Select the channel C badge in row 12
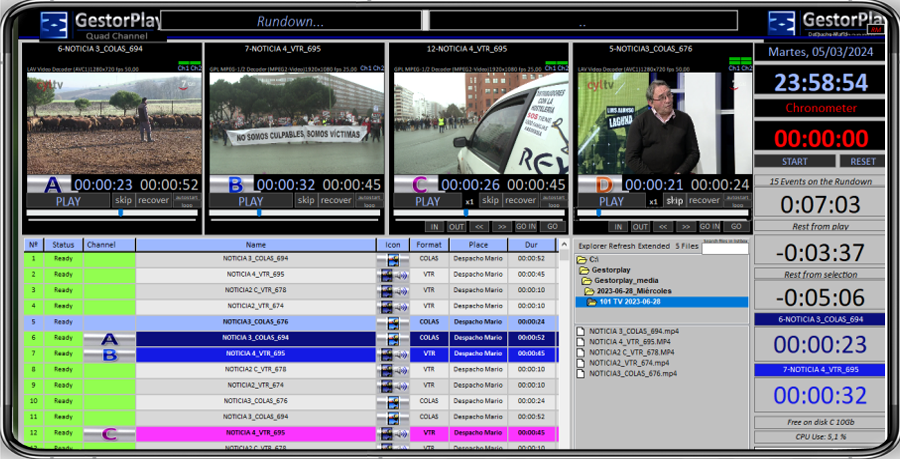 point(110,433)
